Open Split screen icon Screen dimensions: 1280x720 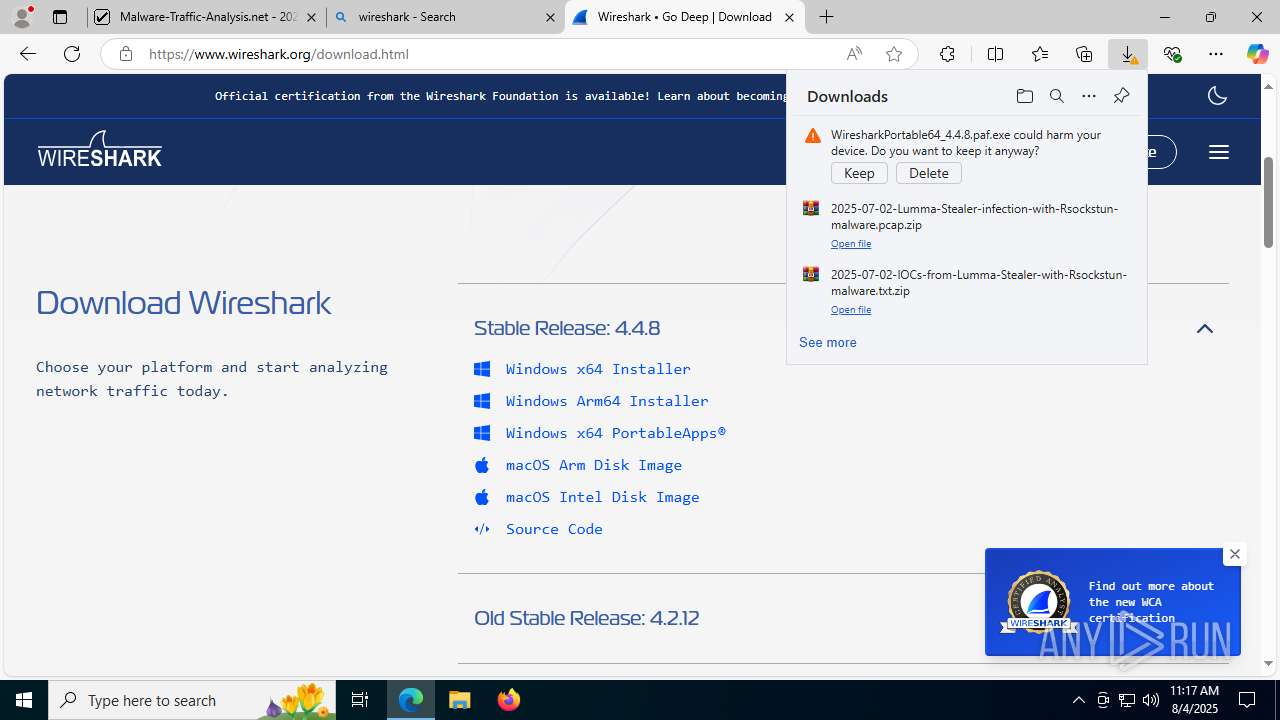coord(995,54)
